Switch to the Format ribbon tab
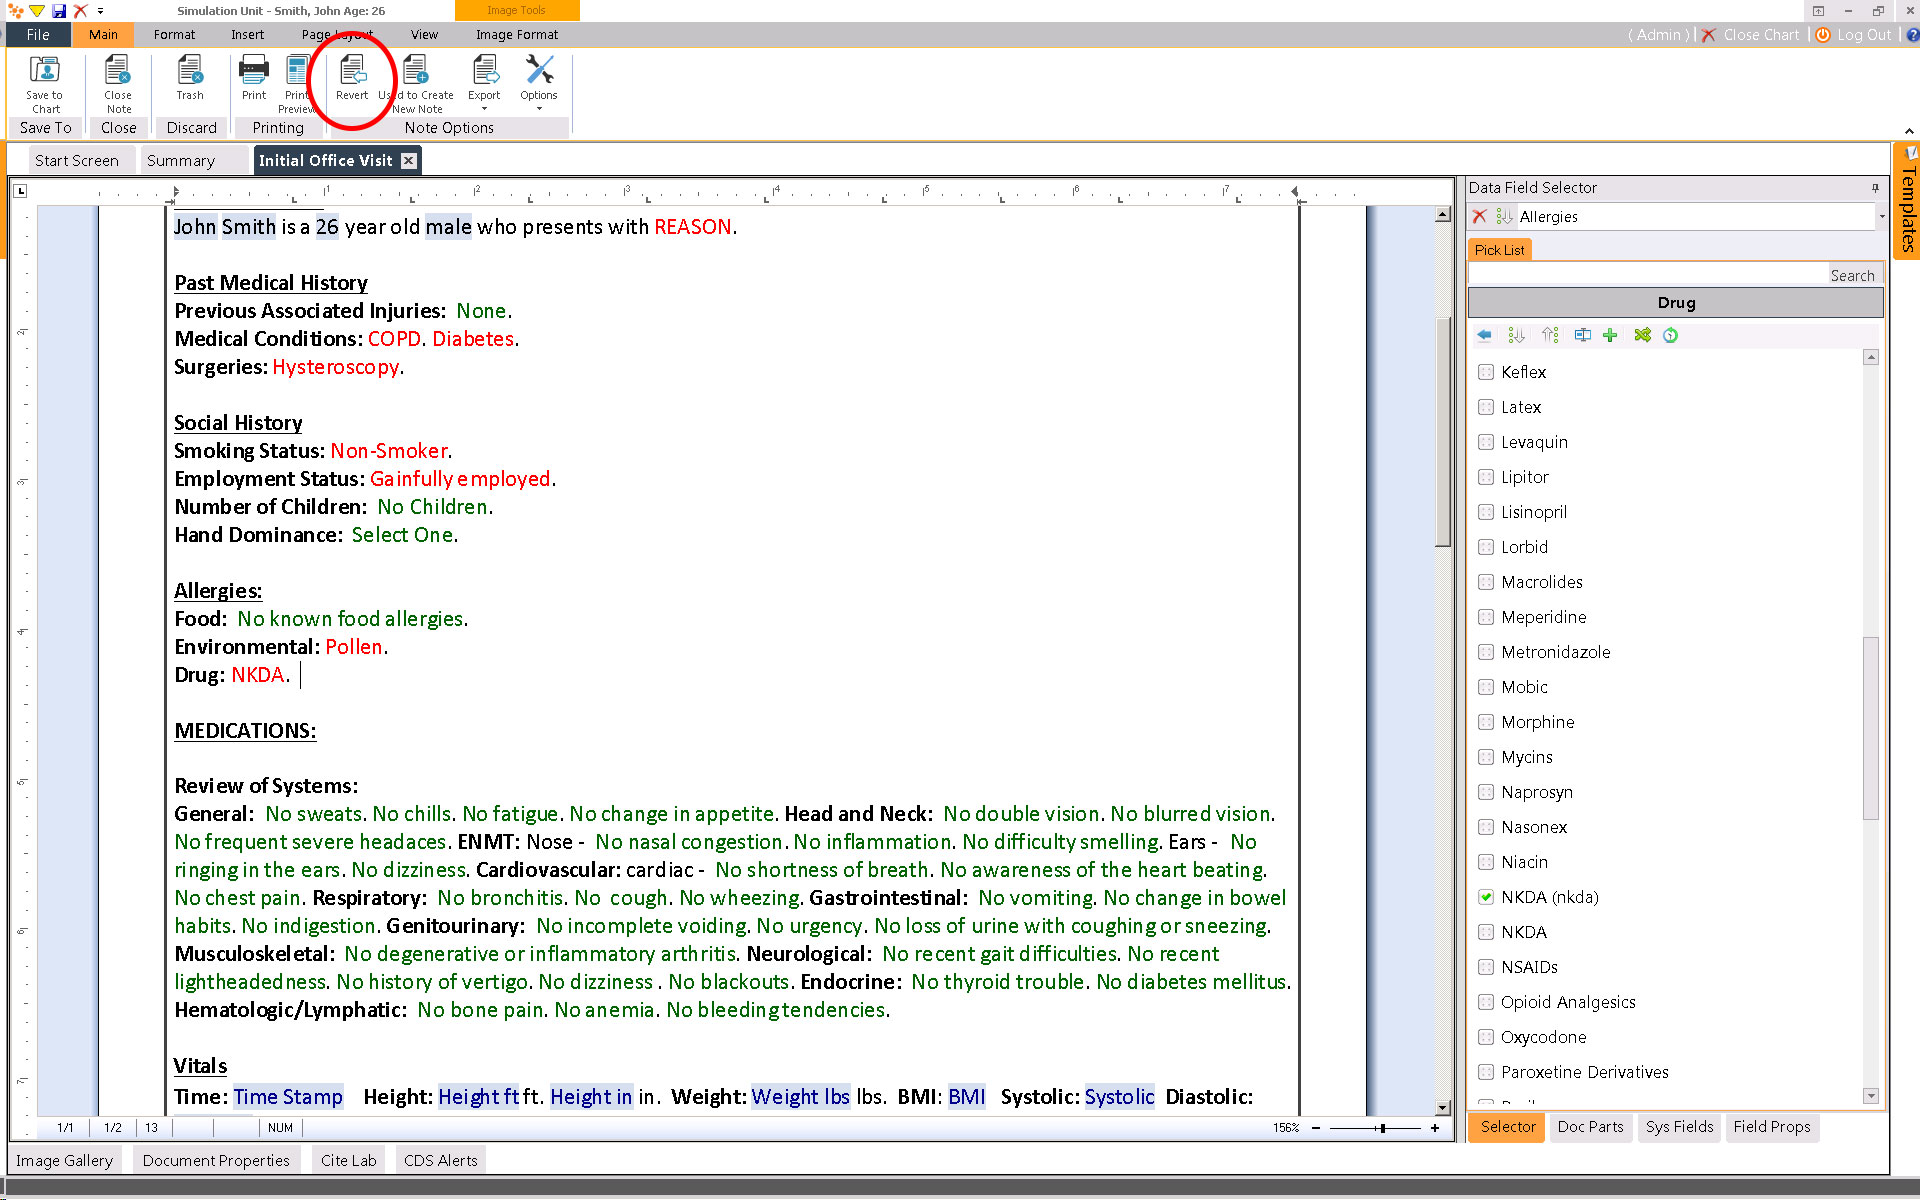This screenshot has width=1920, height=1200. tap(174, 34)
